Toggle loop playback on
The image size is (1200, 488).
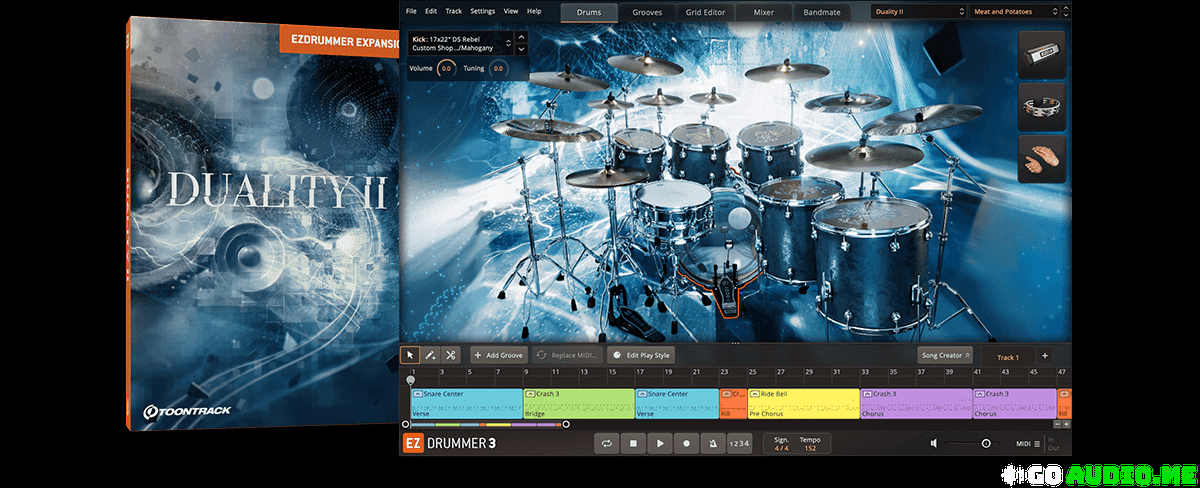[x=606, y=443]
